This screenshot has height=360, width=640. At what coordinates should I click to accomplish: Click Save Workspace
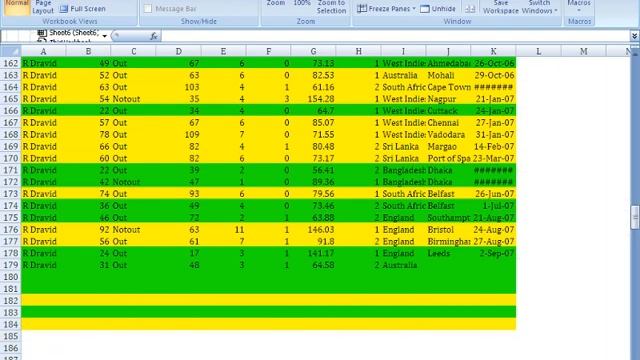501,7
